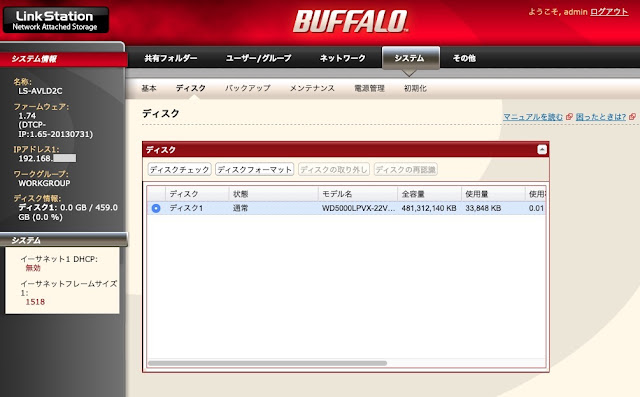This screenshot has width=640, height=397.
Task: Click the ディスク page heading
Action: click(161, 113)
